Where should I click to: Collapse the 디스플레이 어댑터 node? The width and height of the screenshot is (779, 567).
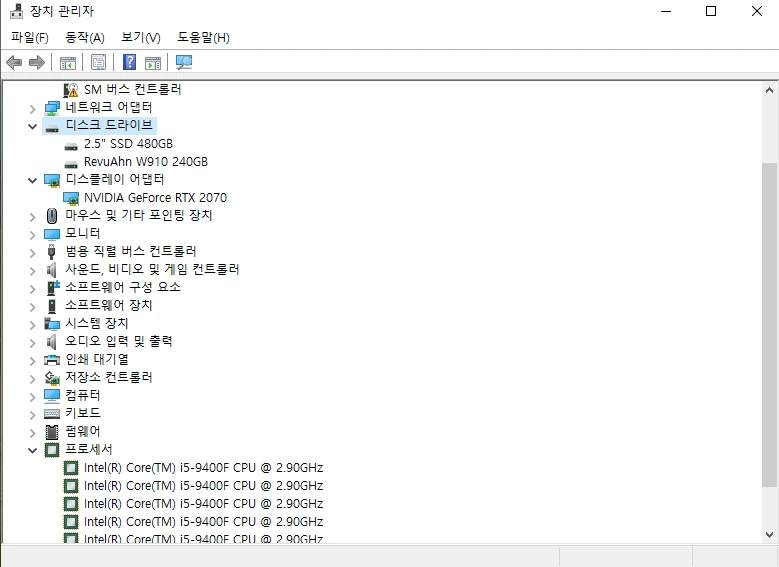click(32, 181)
